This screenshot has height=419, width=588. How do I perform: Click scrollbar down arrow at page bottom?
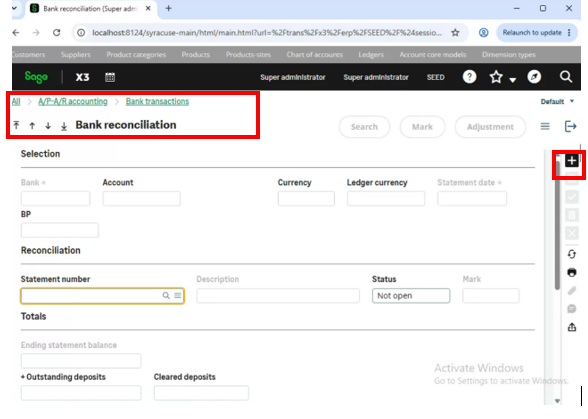coord(557,401)
